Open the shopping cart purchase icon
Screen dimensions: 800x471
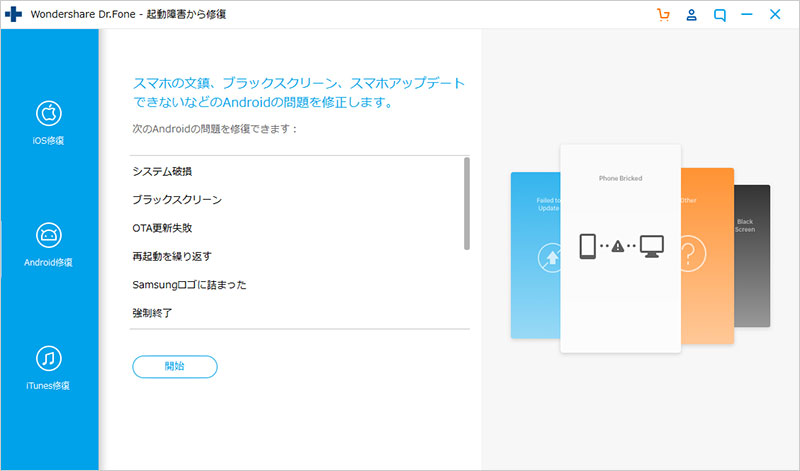(663, 15)
